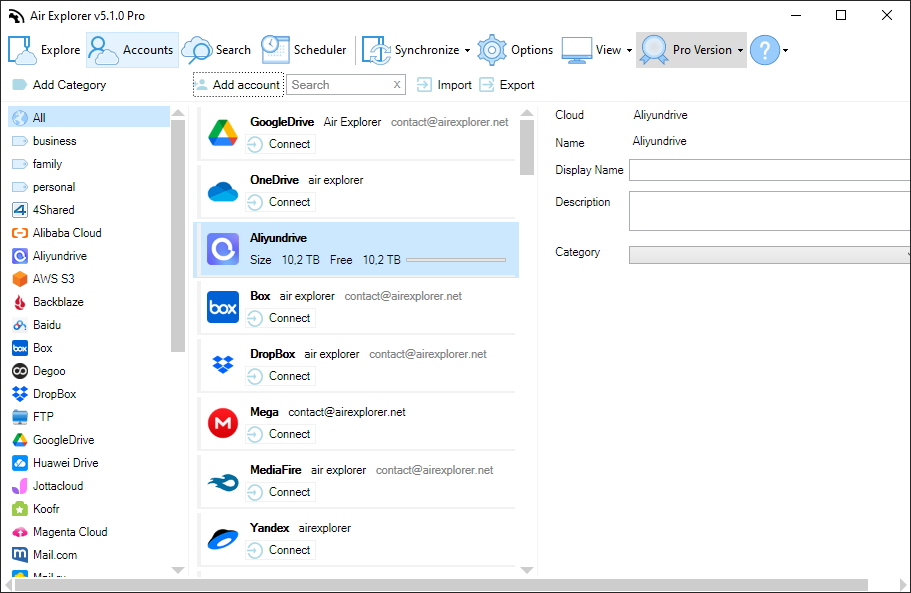
Task: Click the GoogleDrive sidebar icon
Action: [x=20, y=440]
